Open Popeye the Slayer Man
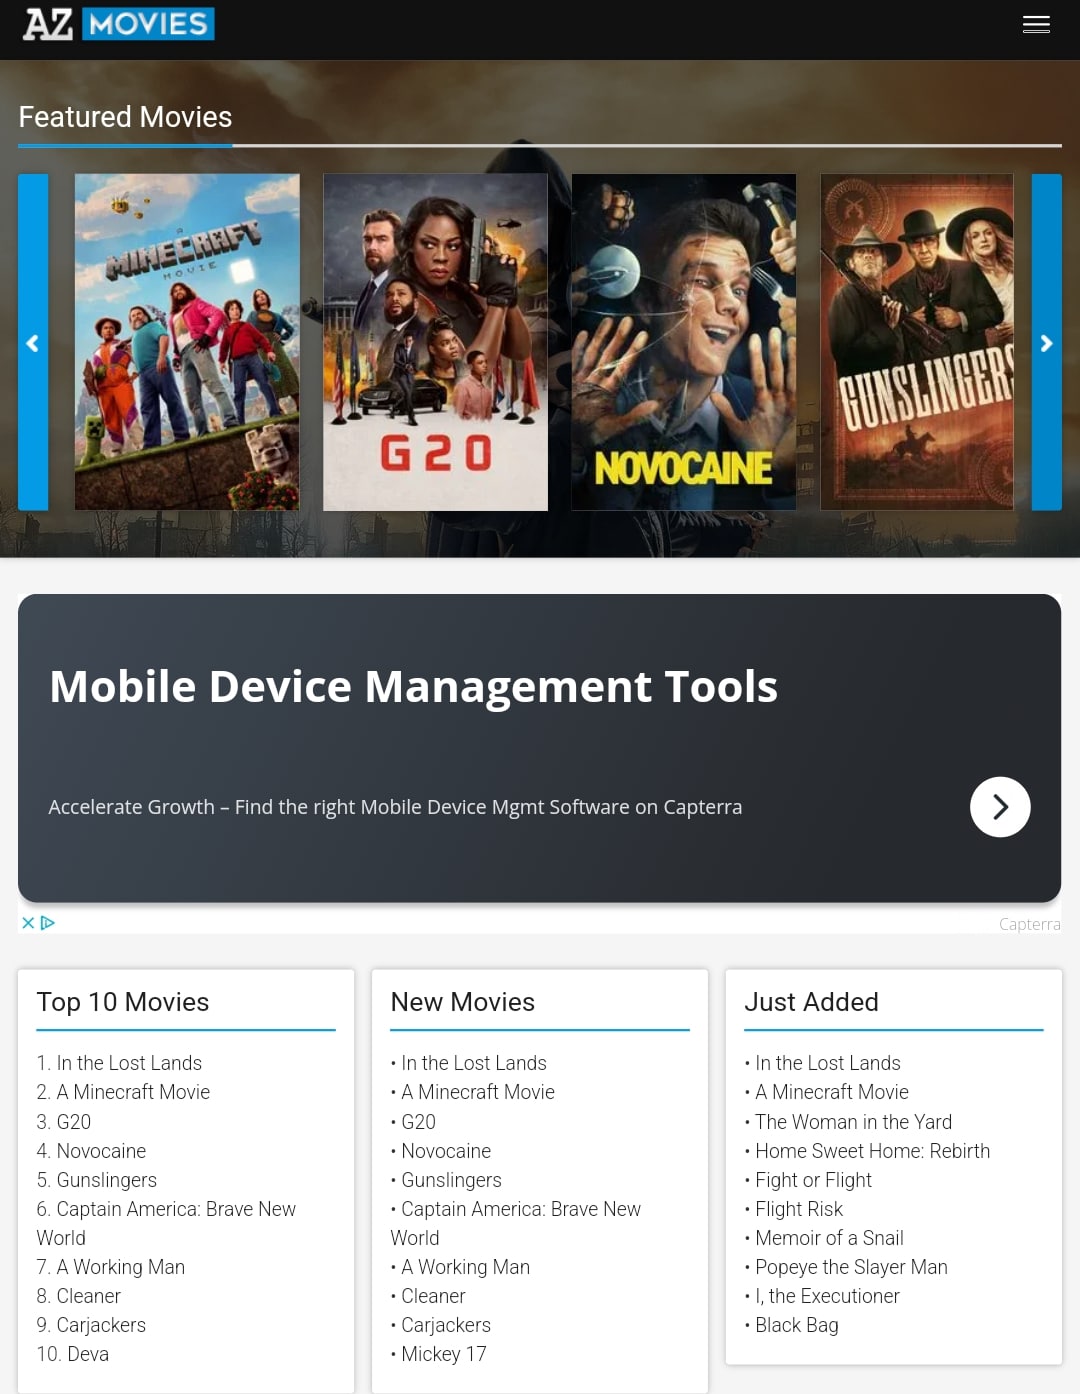1080x1394 pixels. [x=851, y=1267]
